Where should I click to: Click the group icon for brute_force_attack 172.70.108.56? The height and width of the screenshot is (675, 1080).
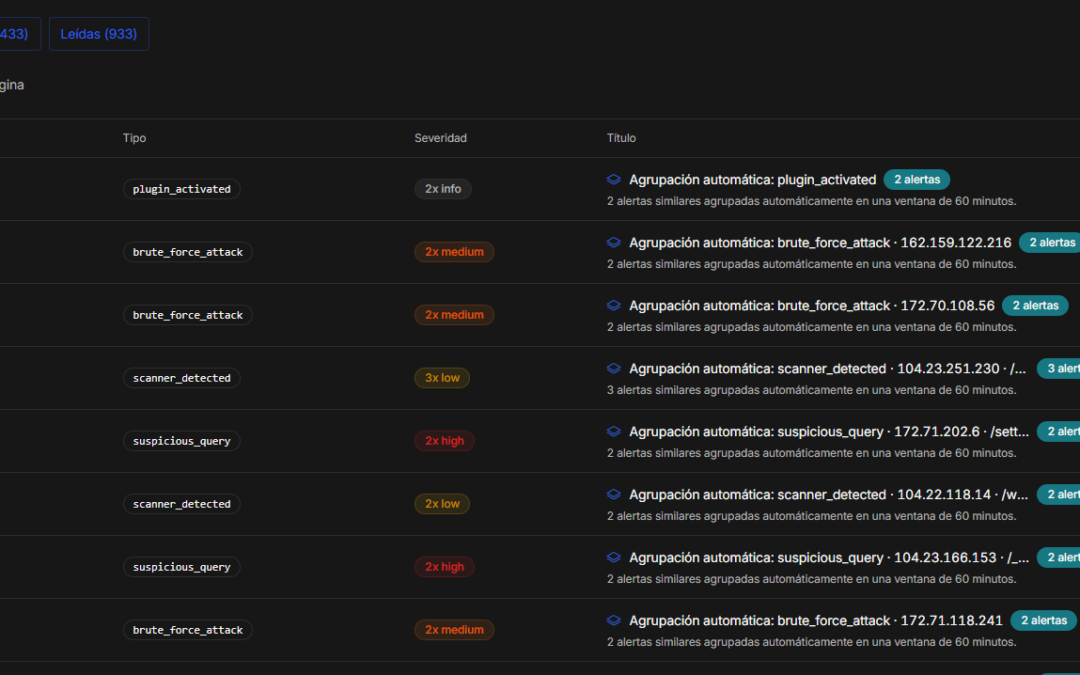pyautogui.click(x=614, y=306)
